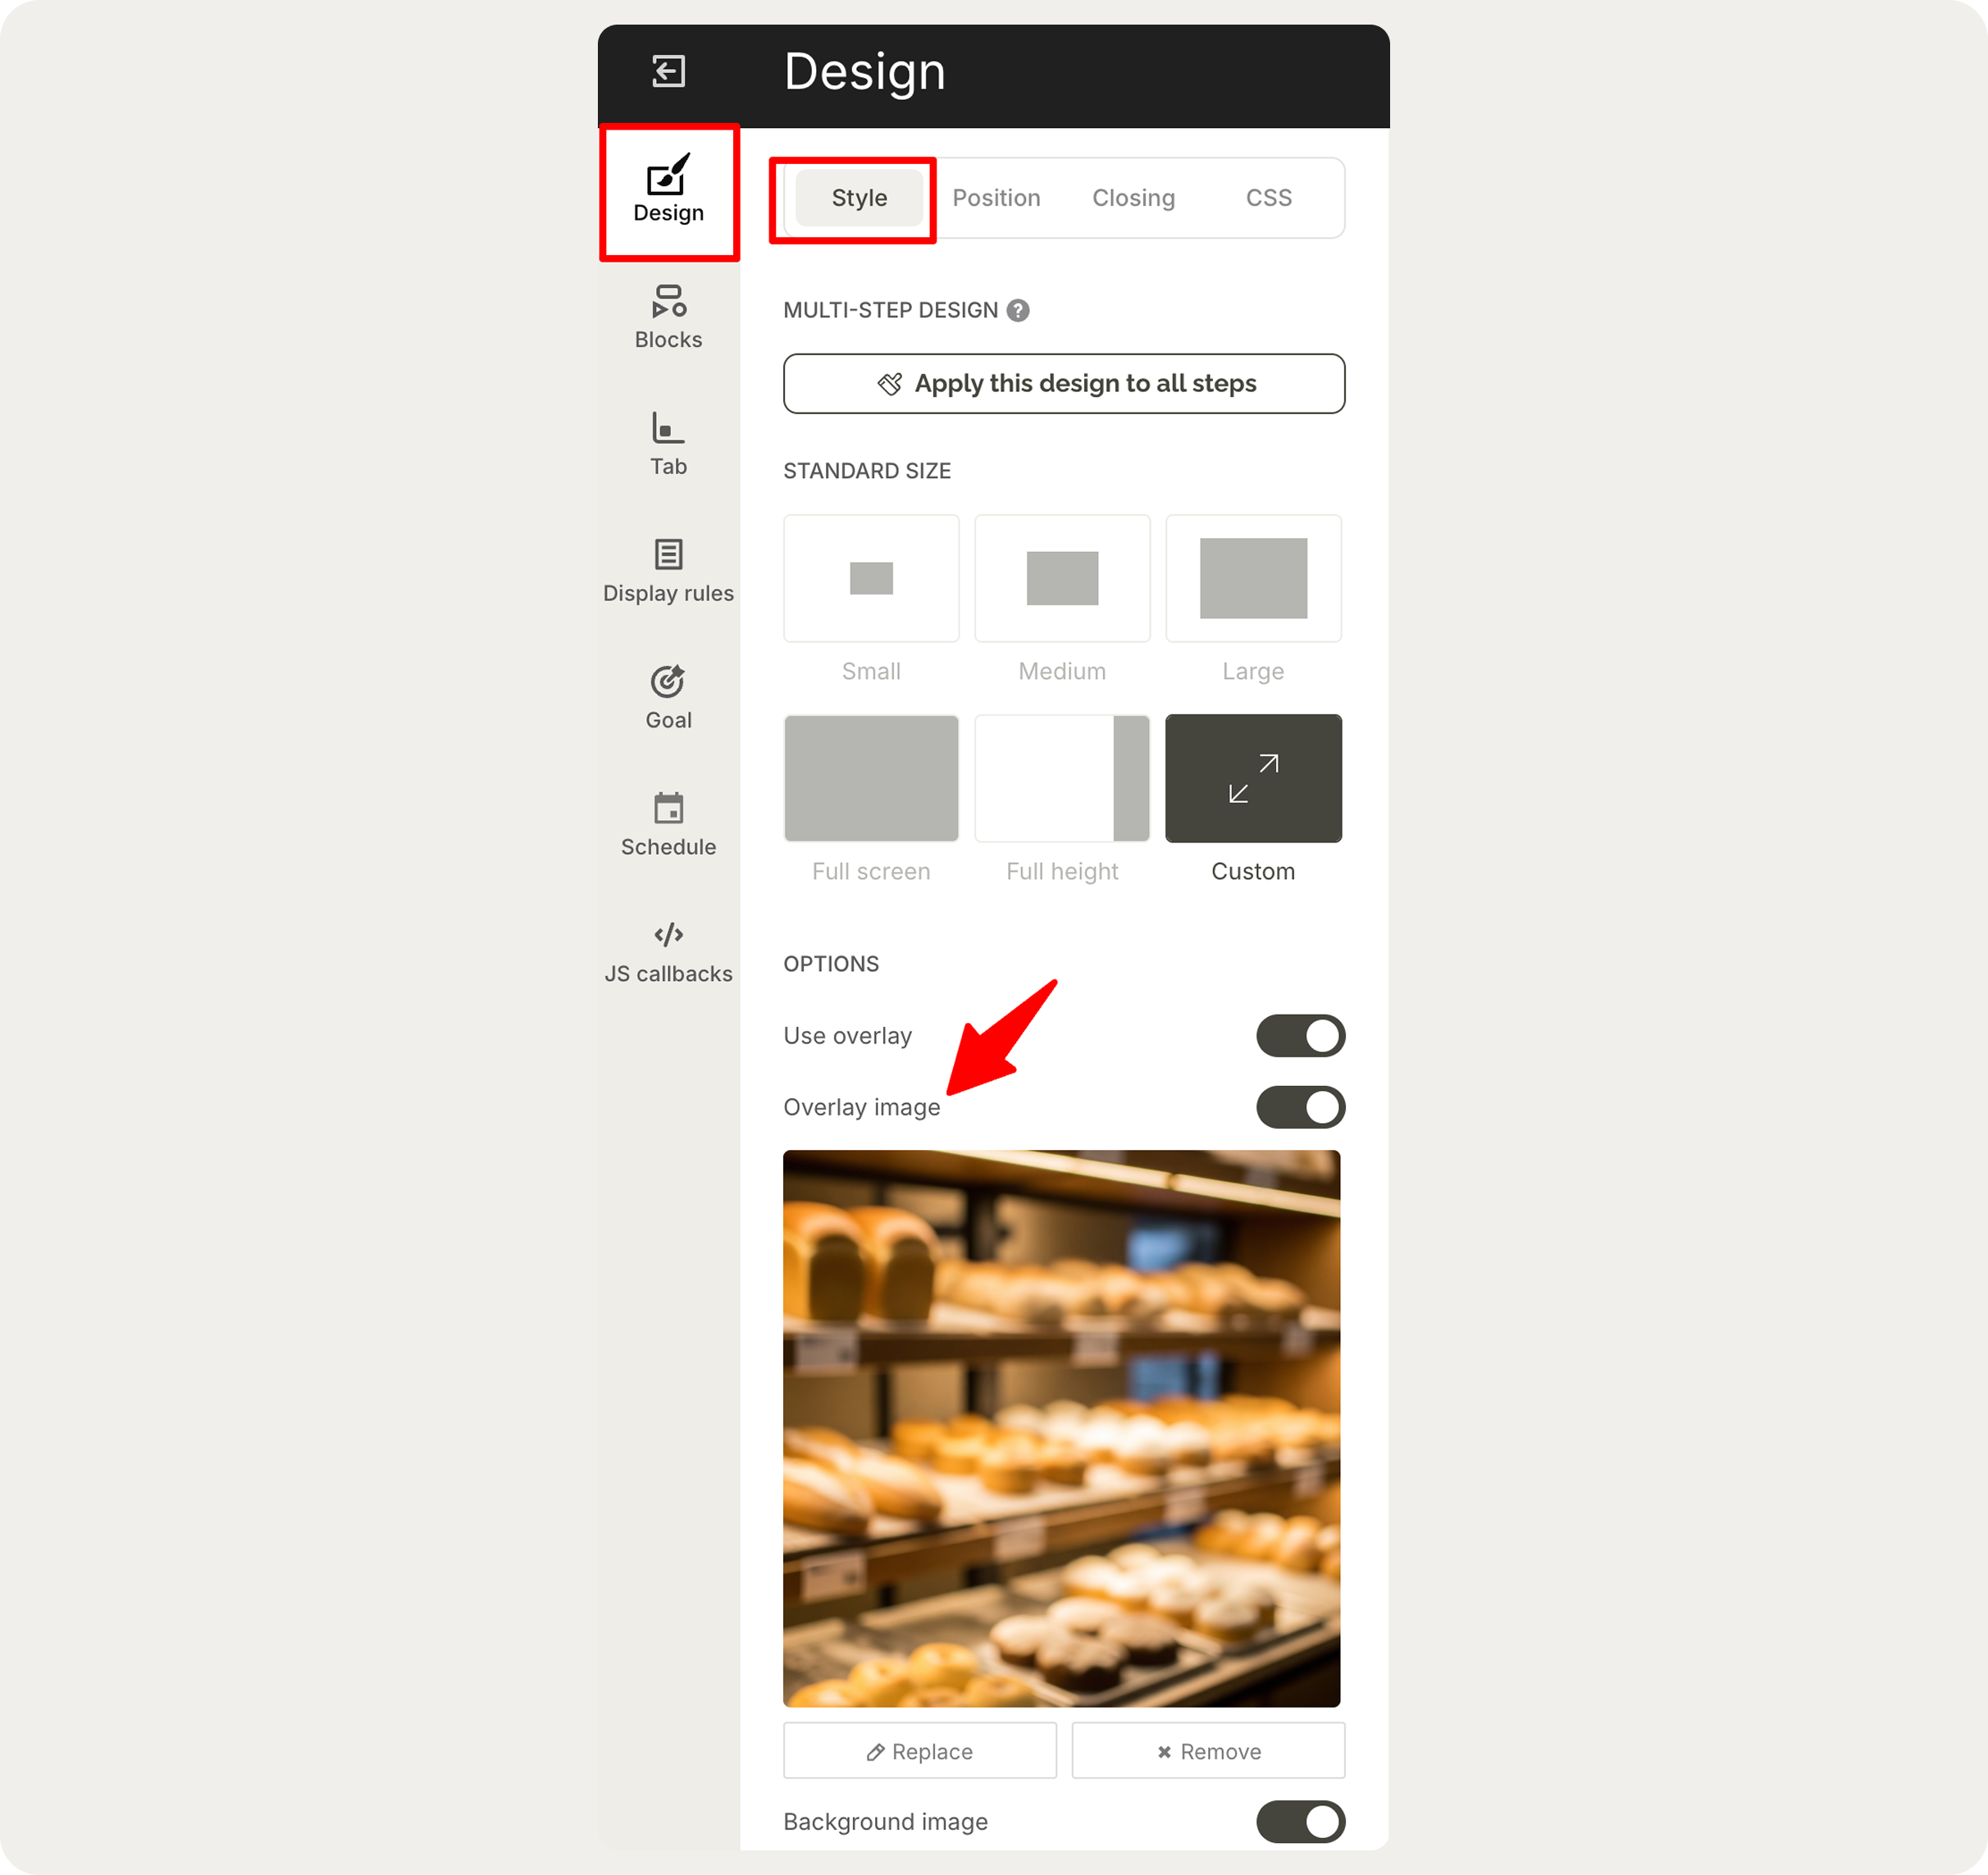Image resolution: width=1988 pixels, height=1875 pixels.
Task: Open the Schedule section in sidebar
Action: click(668, 825)
